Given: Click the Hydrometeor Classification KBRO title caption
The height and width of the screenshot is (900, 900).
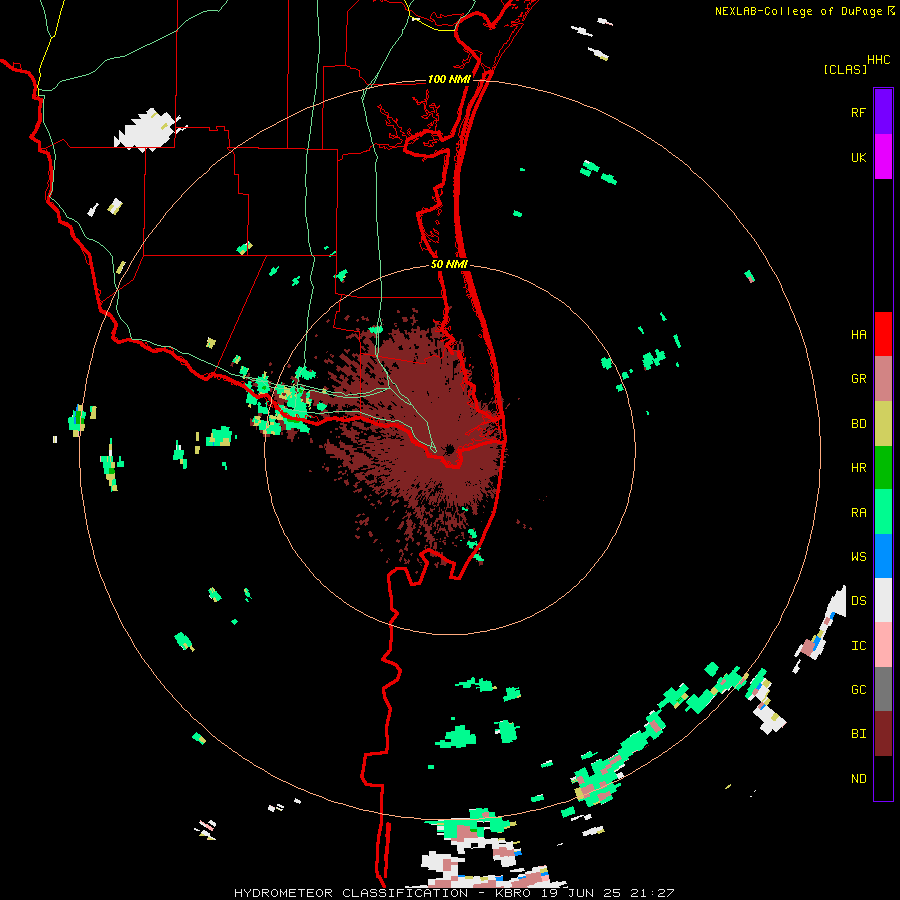Looking at the screenshot, I should pos(454,893).
